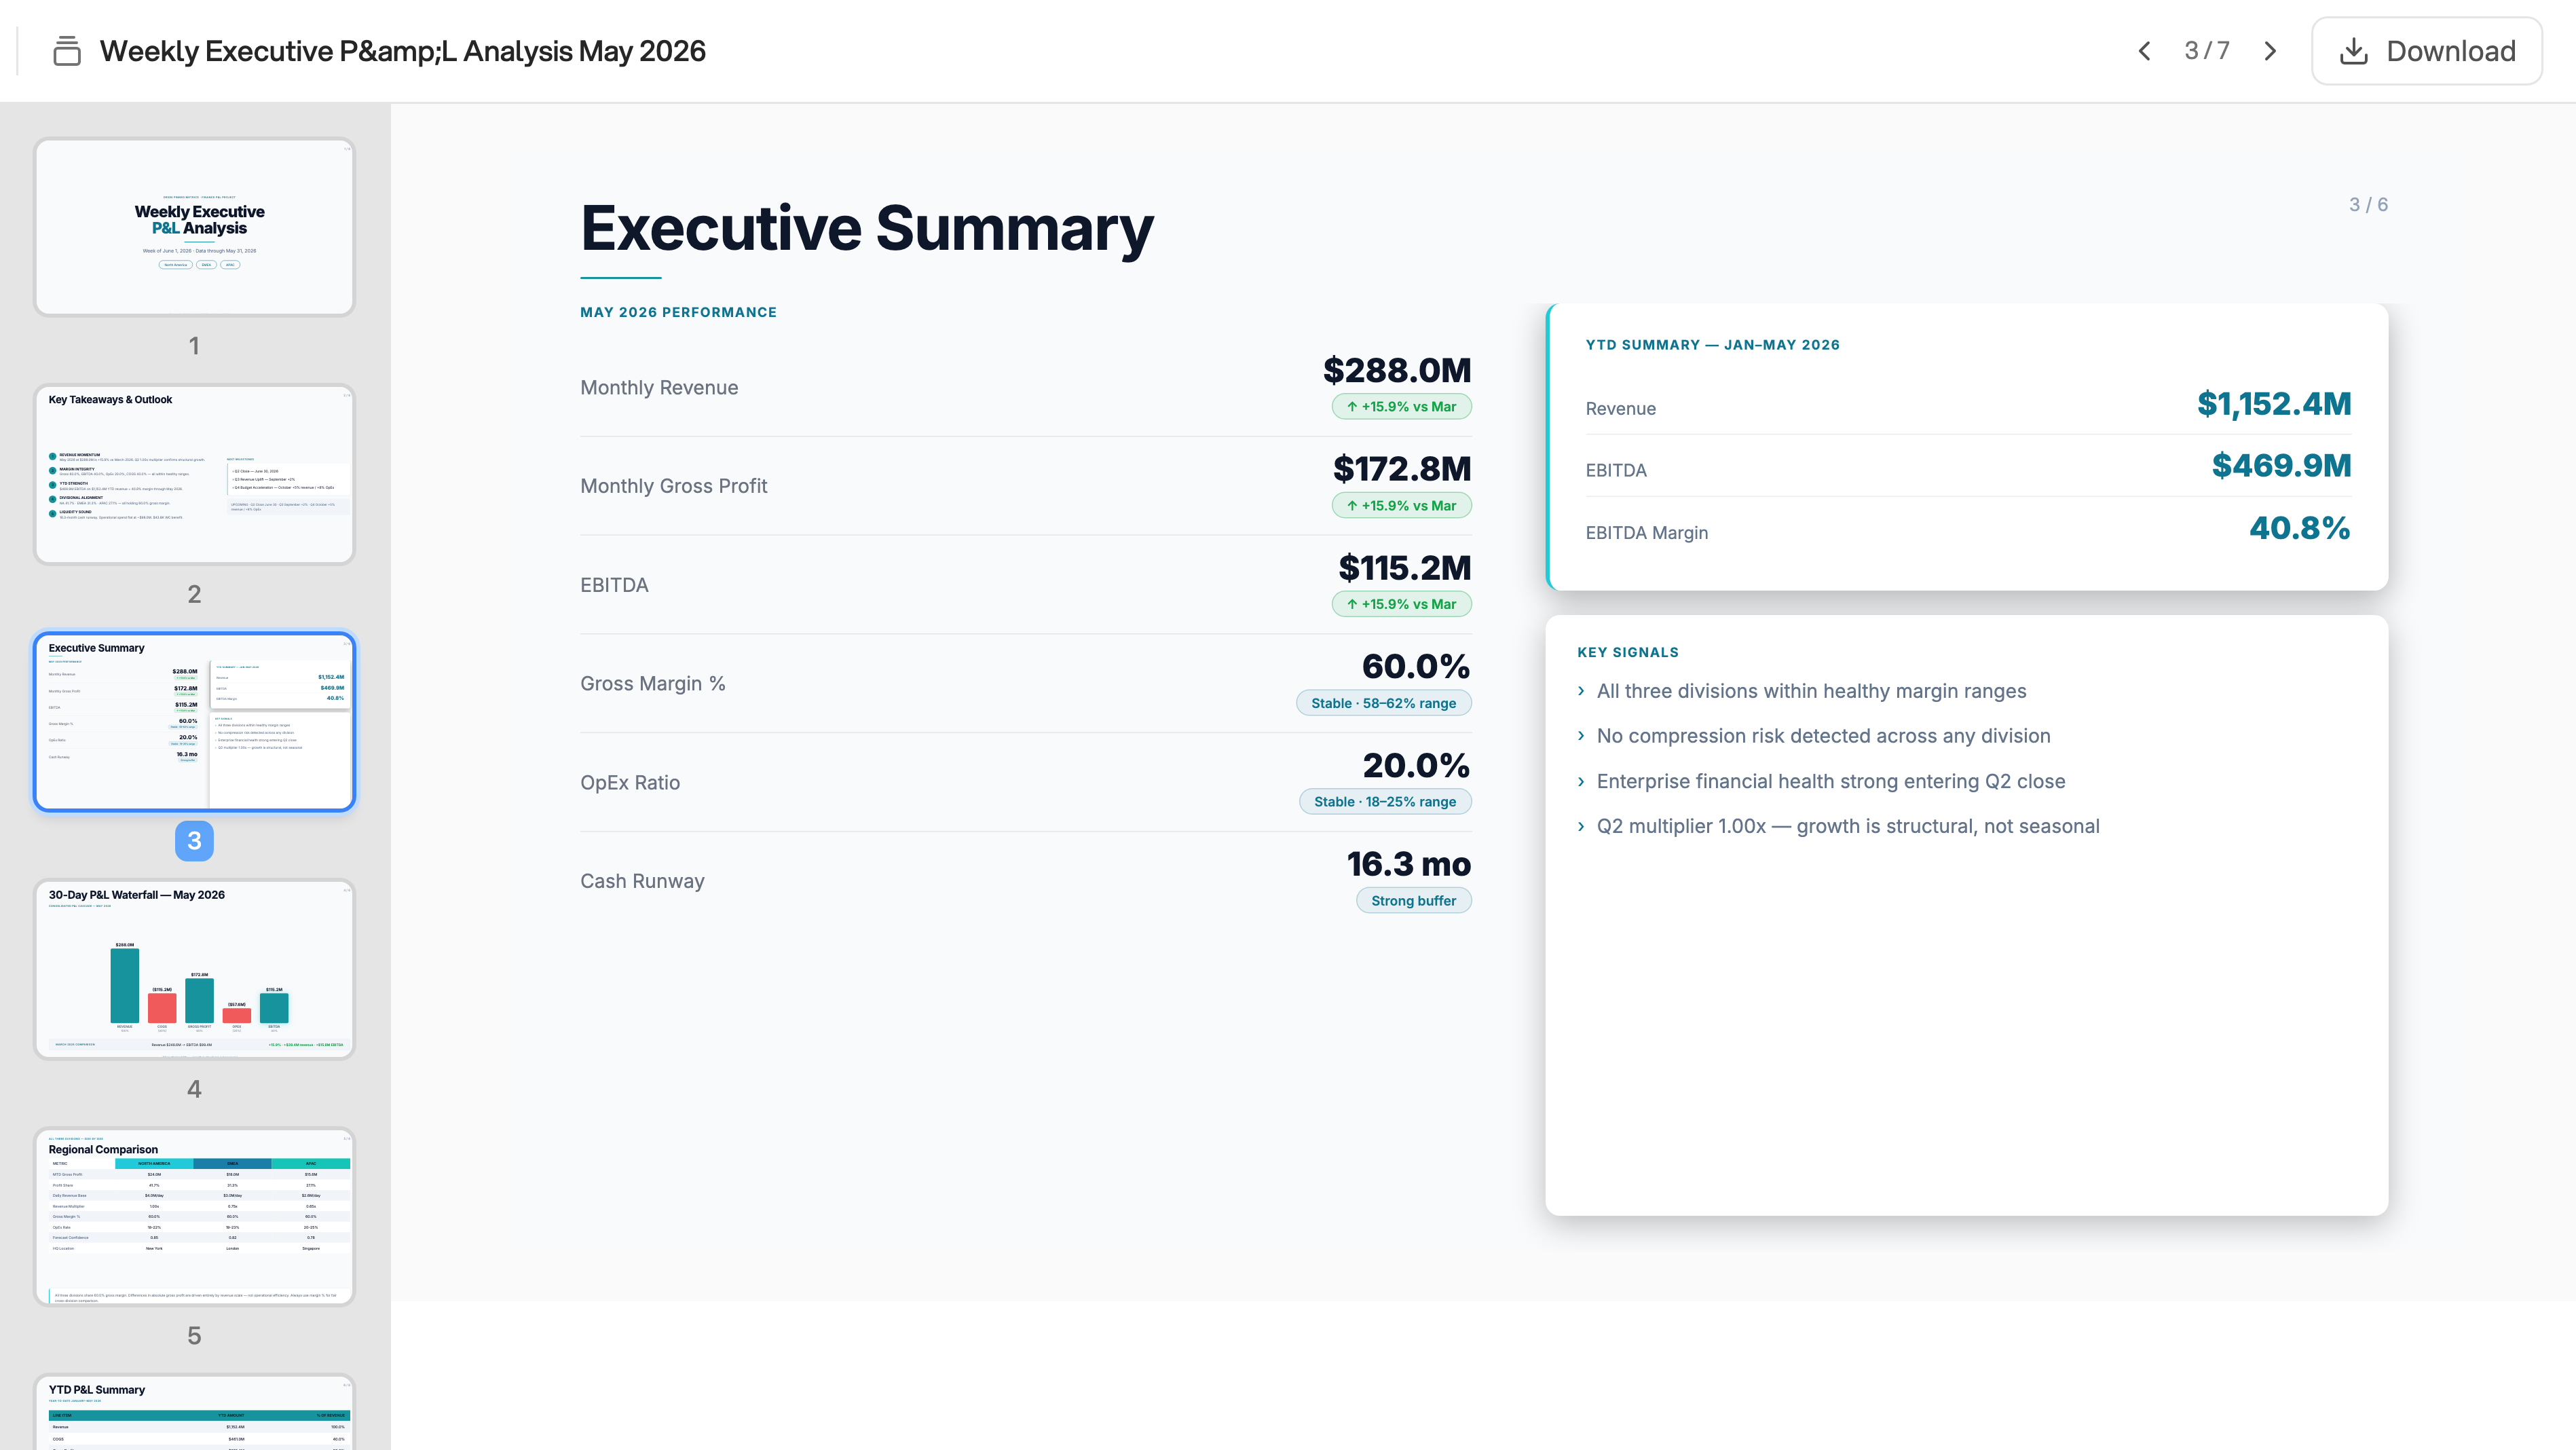Image resolution: width=2576 pixels, height=1450 pixels.
Task: Click the EBITDA +15.9% vs Mar badge
Action: 1401,604
